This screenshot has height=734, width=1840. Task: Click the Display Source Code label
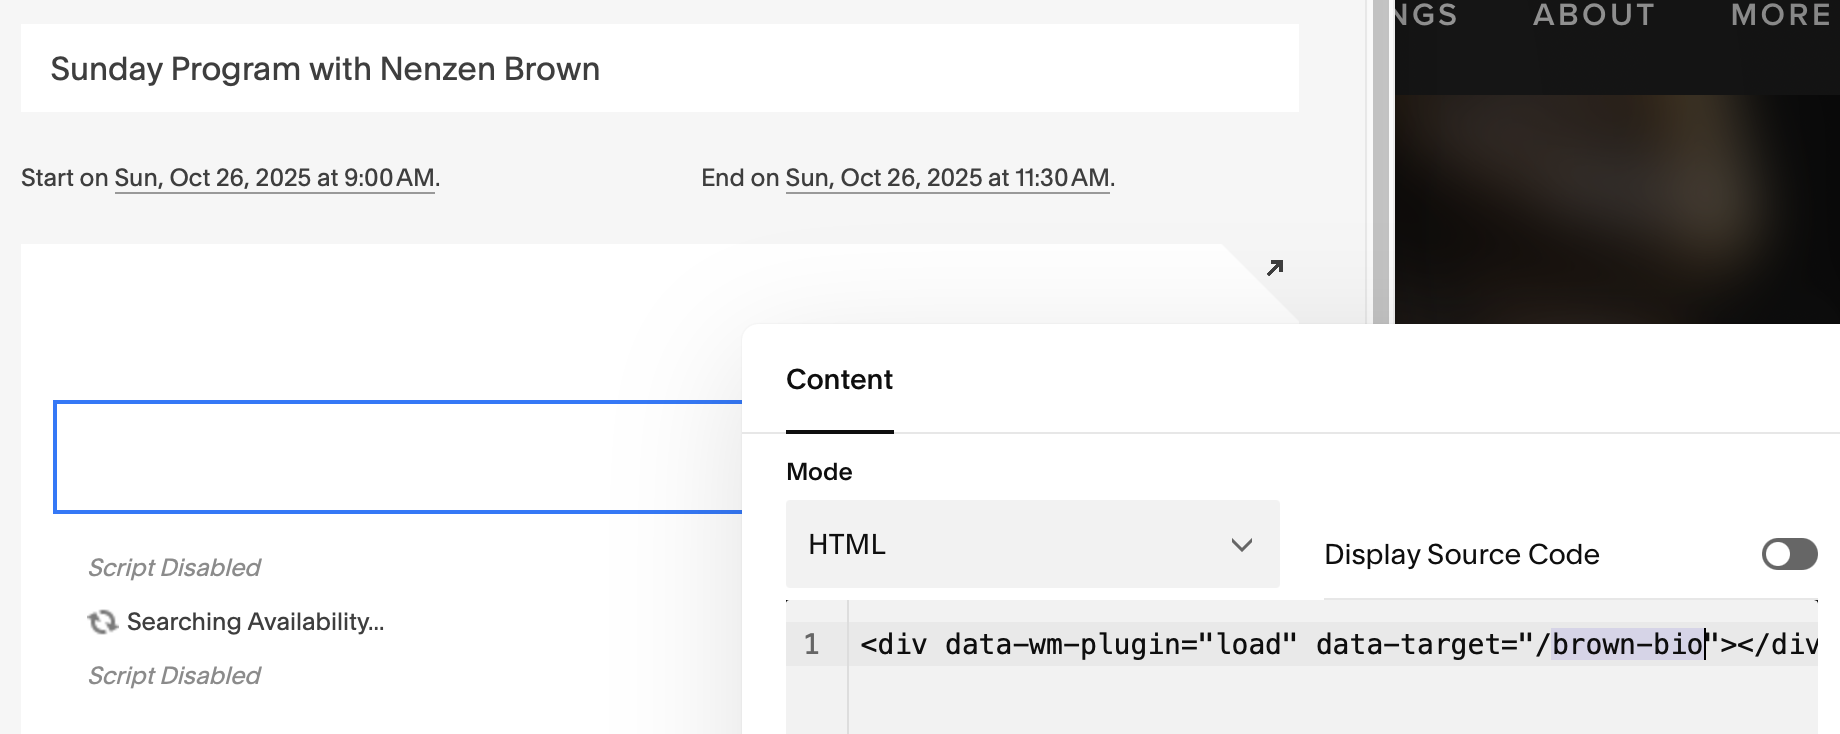[1461, 554]
